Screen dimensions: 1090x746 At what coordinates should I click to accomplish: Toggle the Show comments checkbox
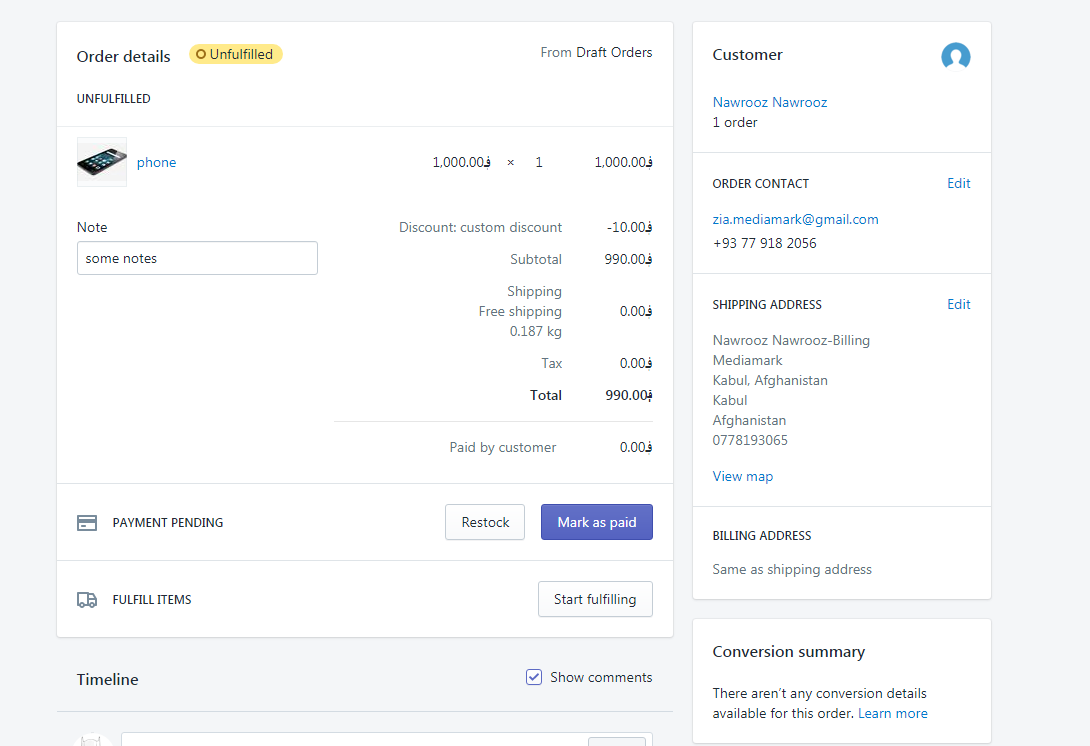(533, 677)
